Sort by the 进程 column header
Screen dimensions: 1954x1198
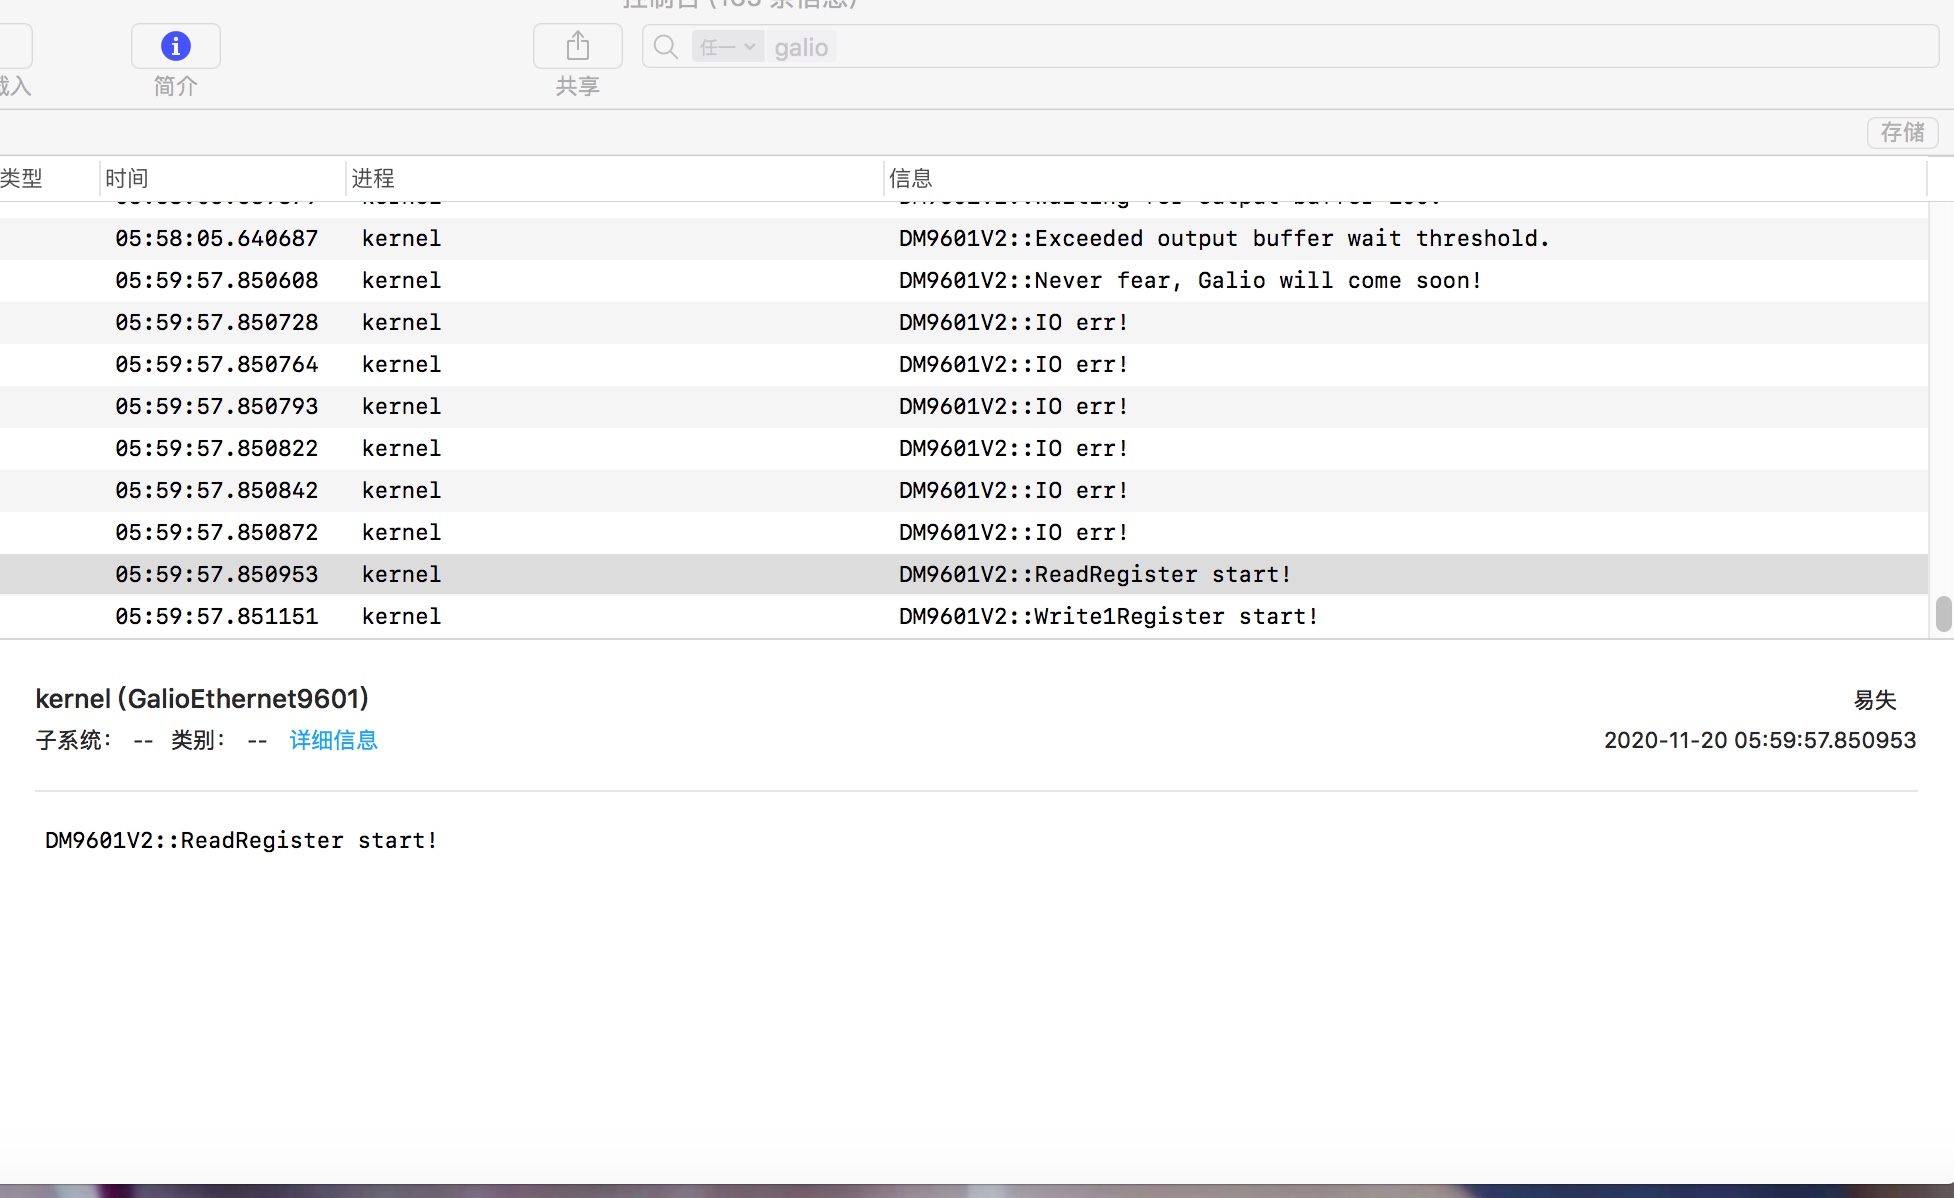pyautogui.click(x=373, y=178)
